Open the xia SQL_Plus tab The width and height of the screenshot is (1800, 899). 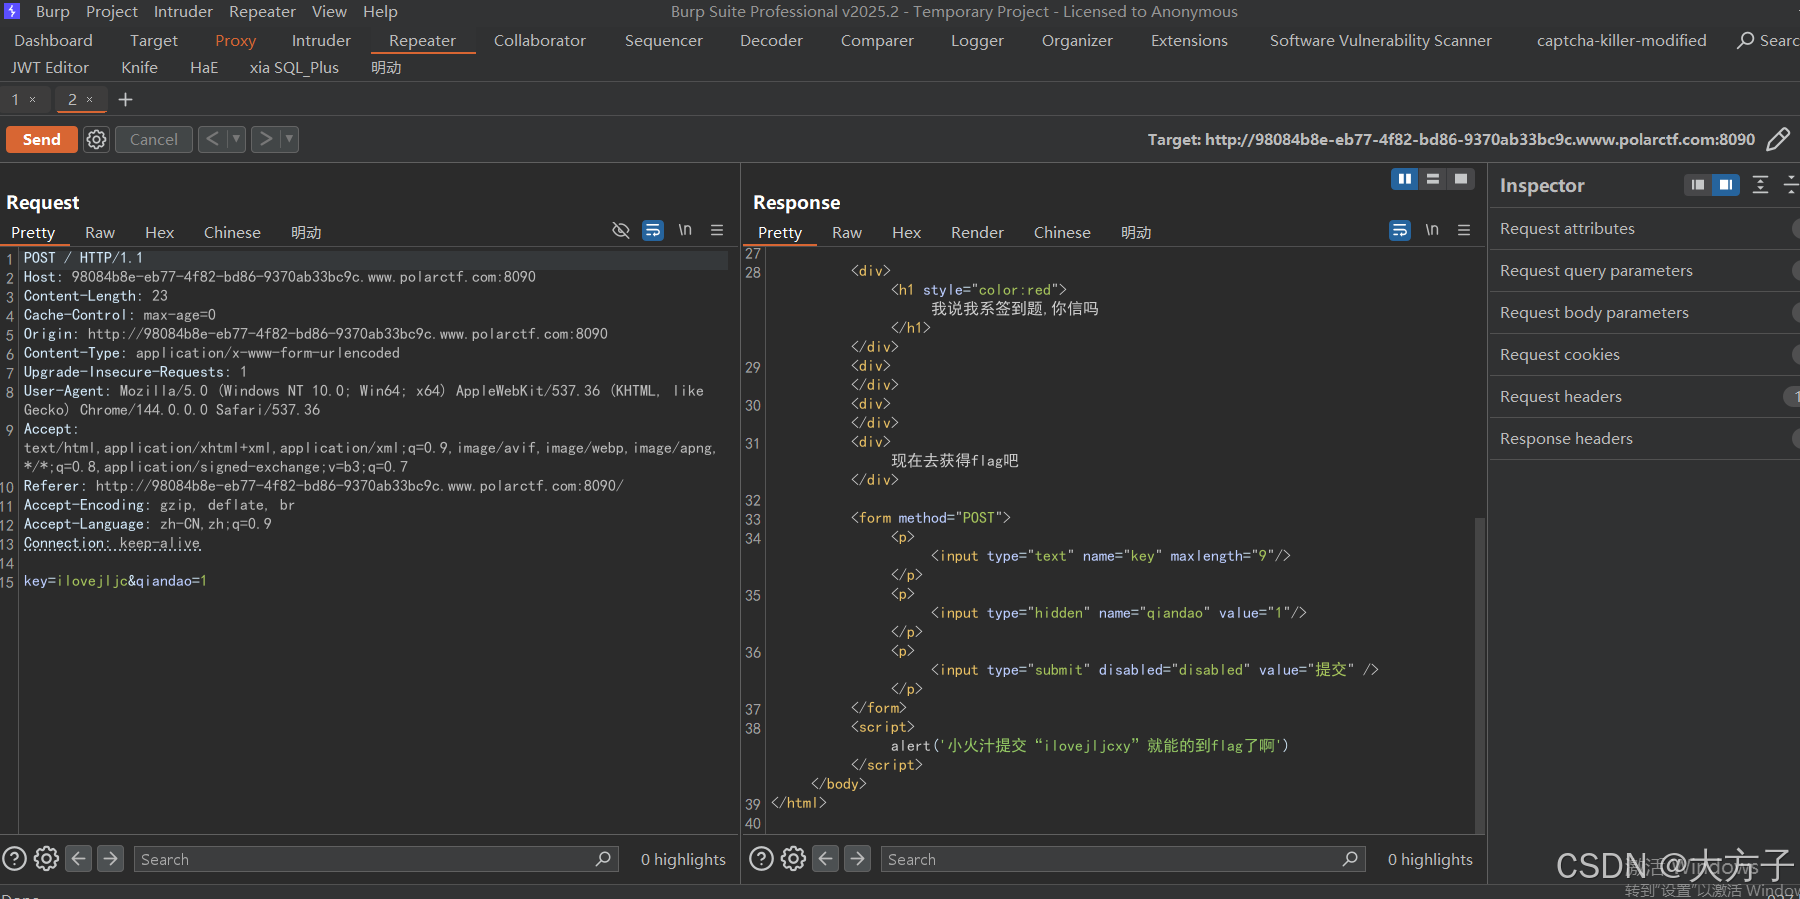tap(294, 68)
